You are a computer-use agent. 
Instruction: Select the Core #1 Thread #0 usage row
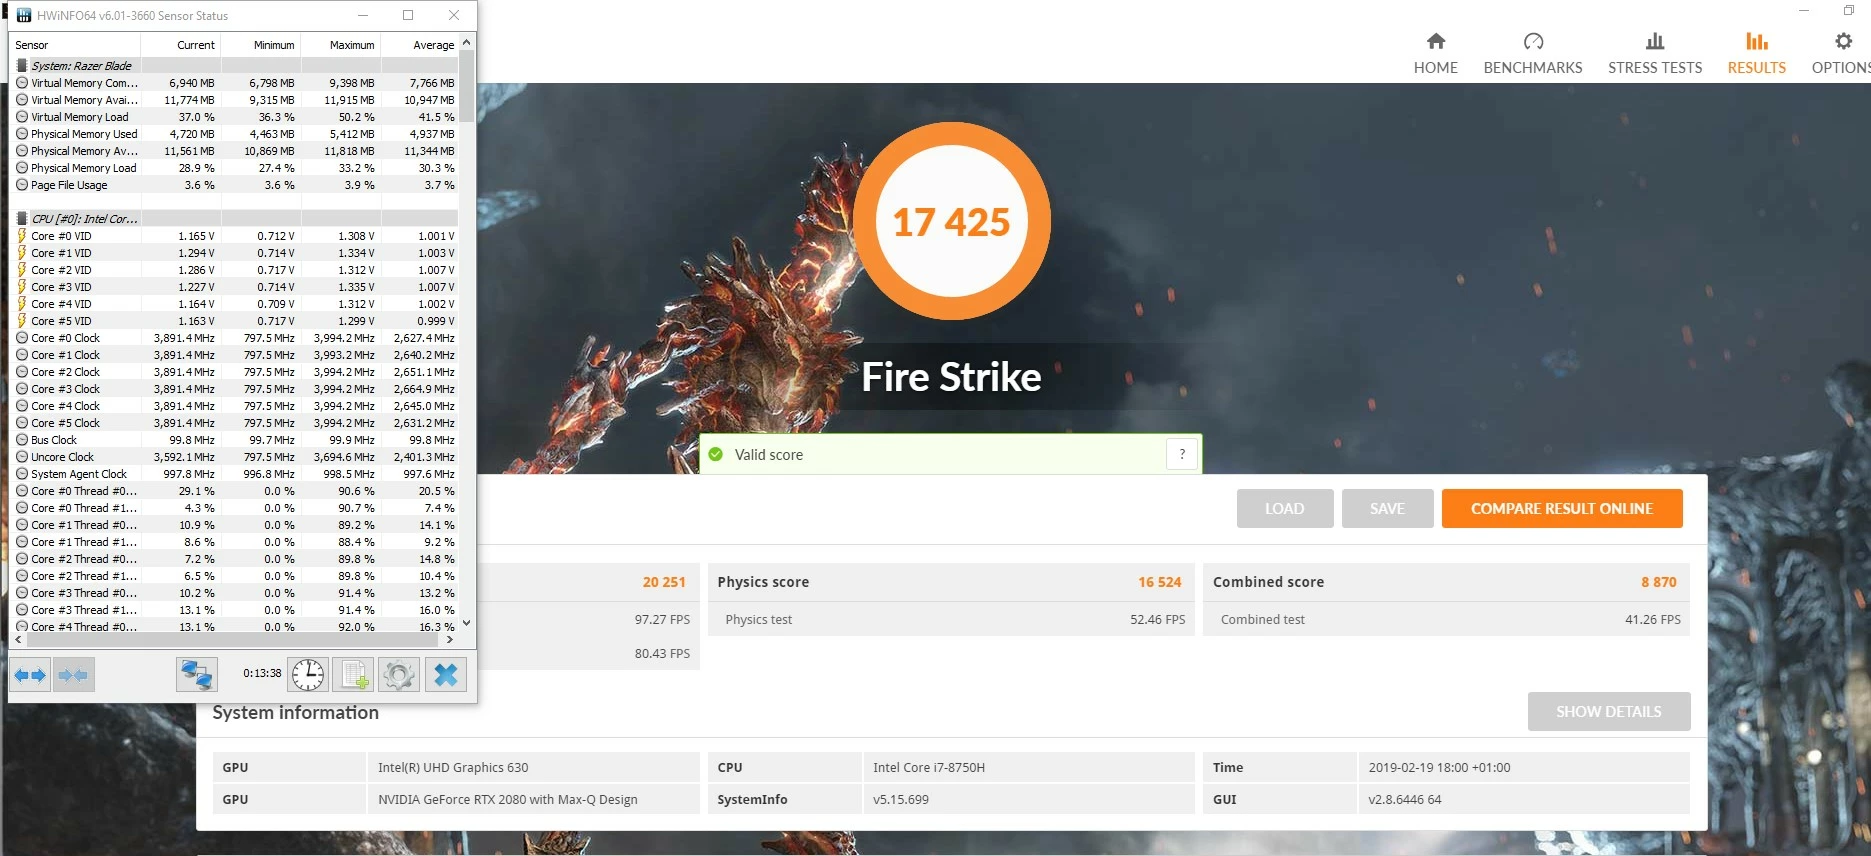click(235, 525)
